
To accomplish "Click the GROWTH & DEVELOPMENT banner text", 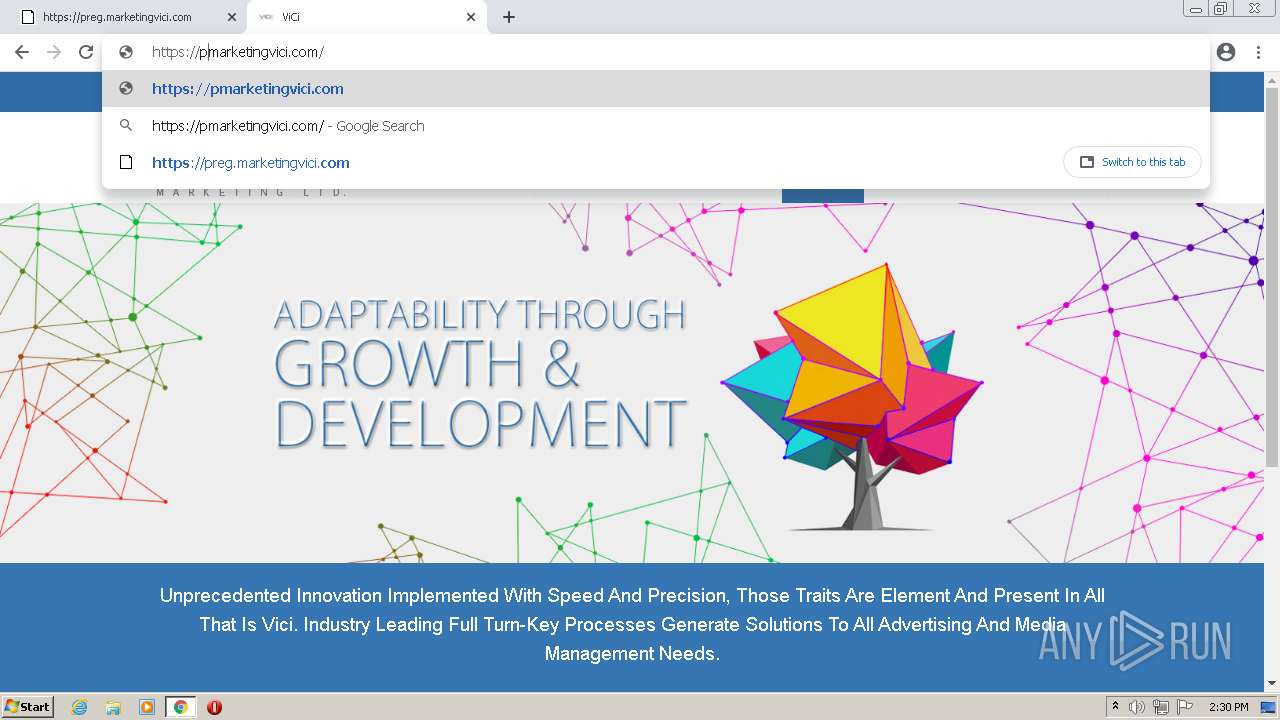I will pyautogui.click(x=480, y=393).
